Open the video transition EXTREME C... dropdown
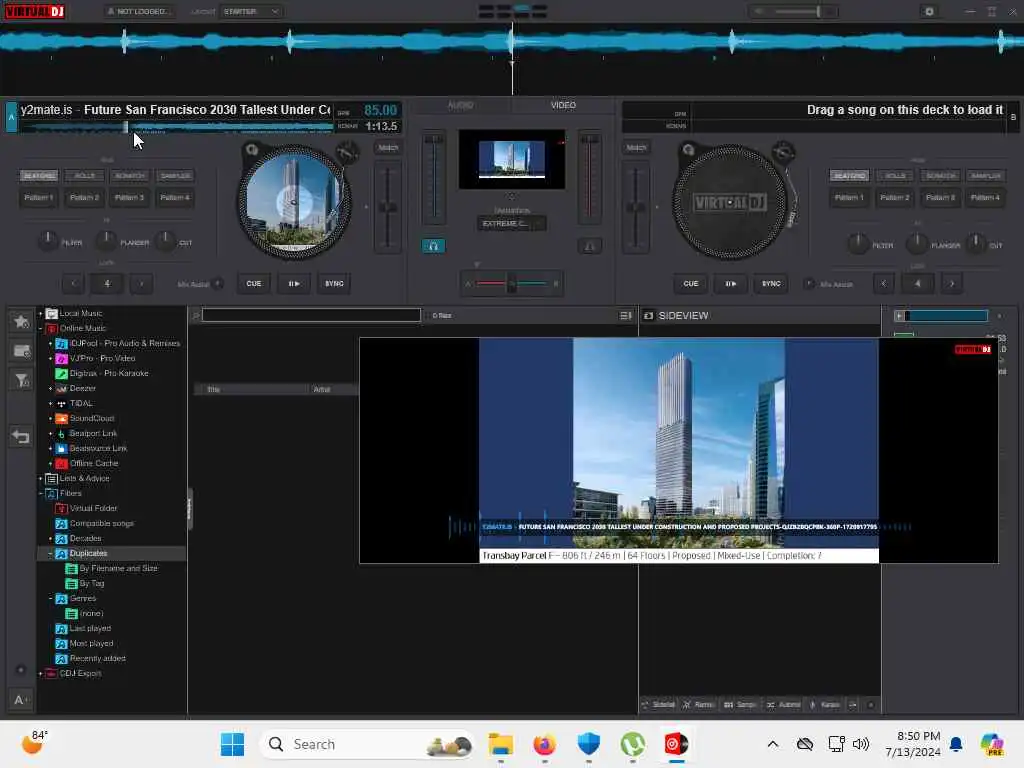1024x768 pixels. (511, 223)
